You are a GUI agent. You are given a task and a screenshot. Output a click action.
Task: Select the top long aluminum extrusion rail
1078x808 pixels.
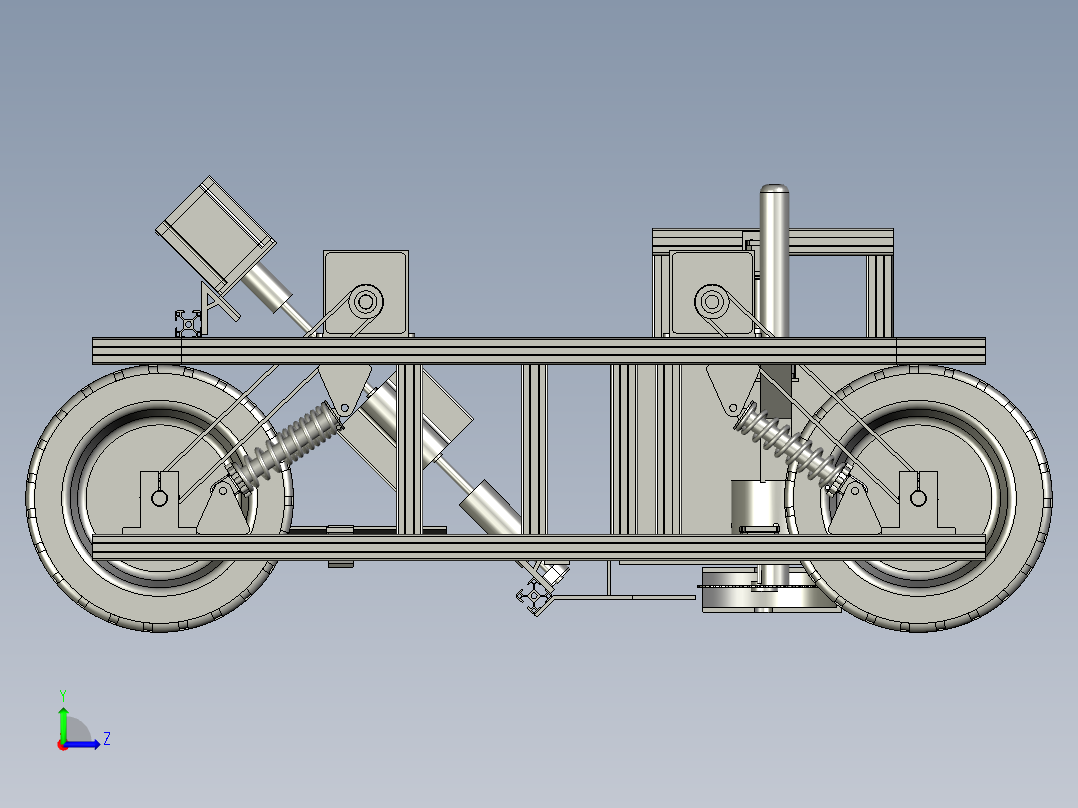538,351
